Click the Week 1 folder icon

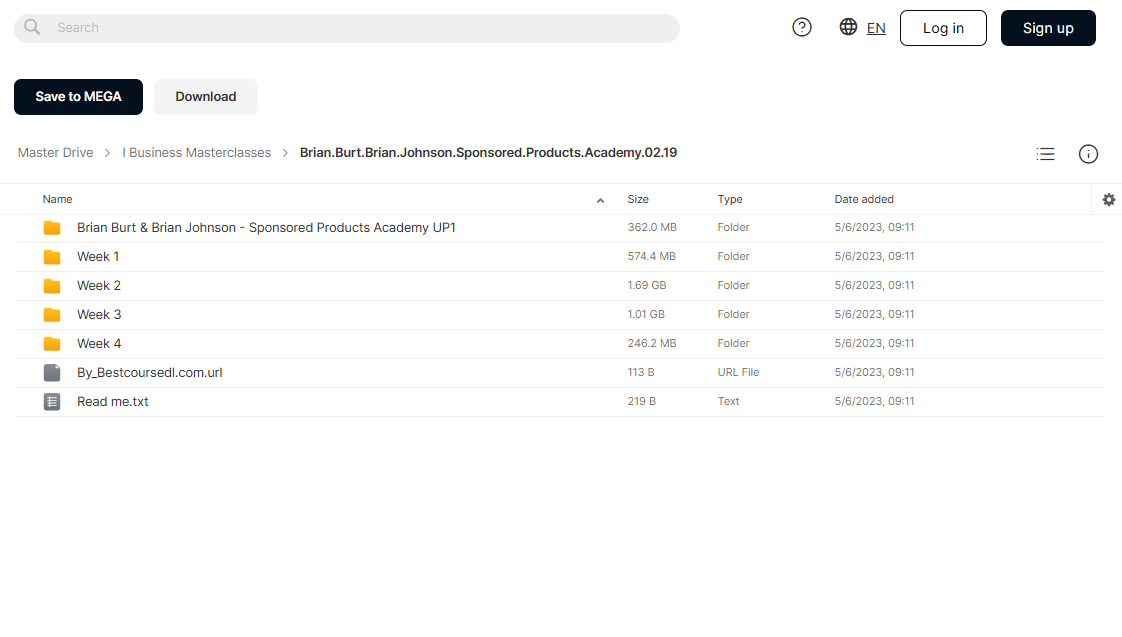(52, 257)
